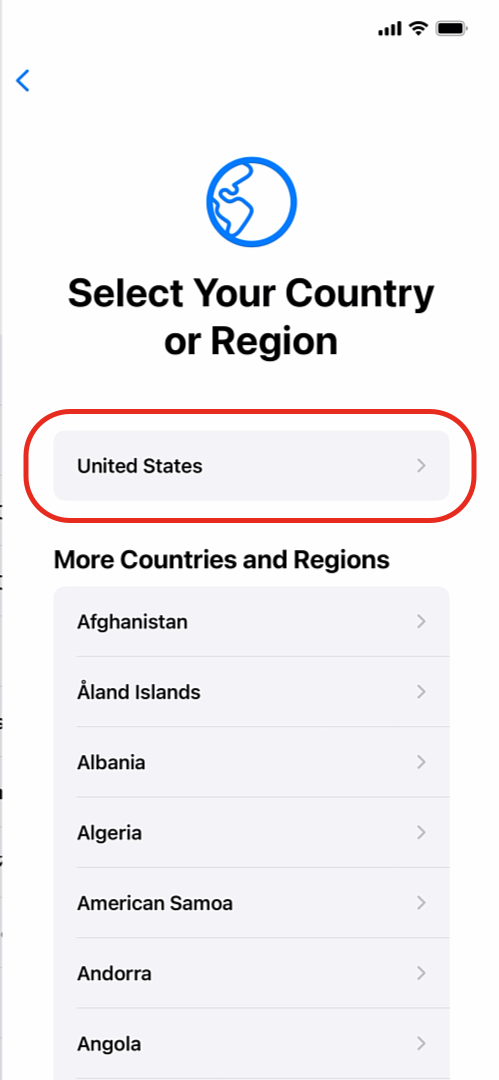
Task: Select Åland Islands from the list
Action: 252,692
